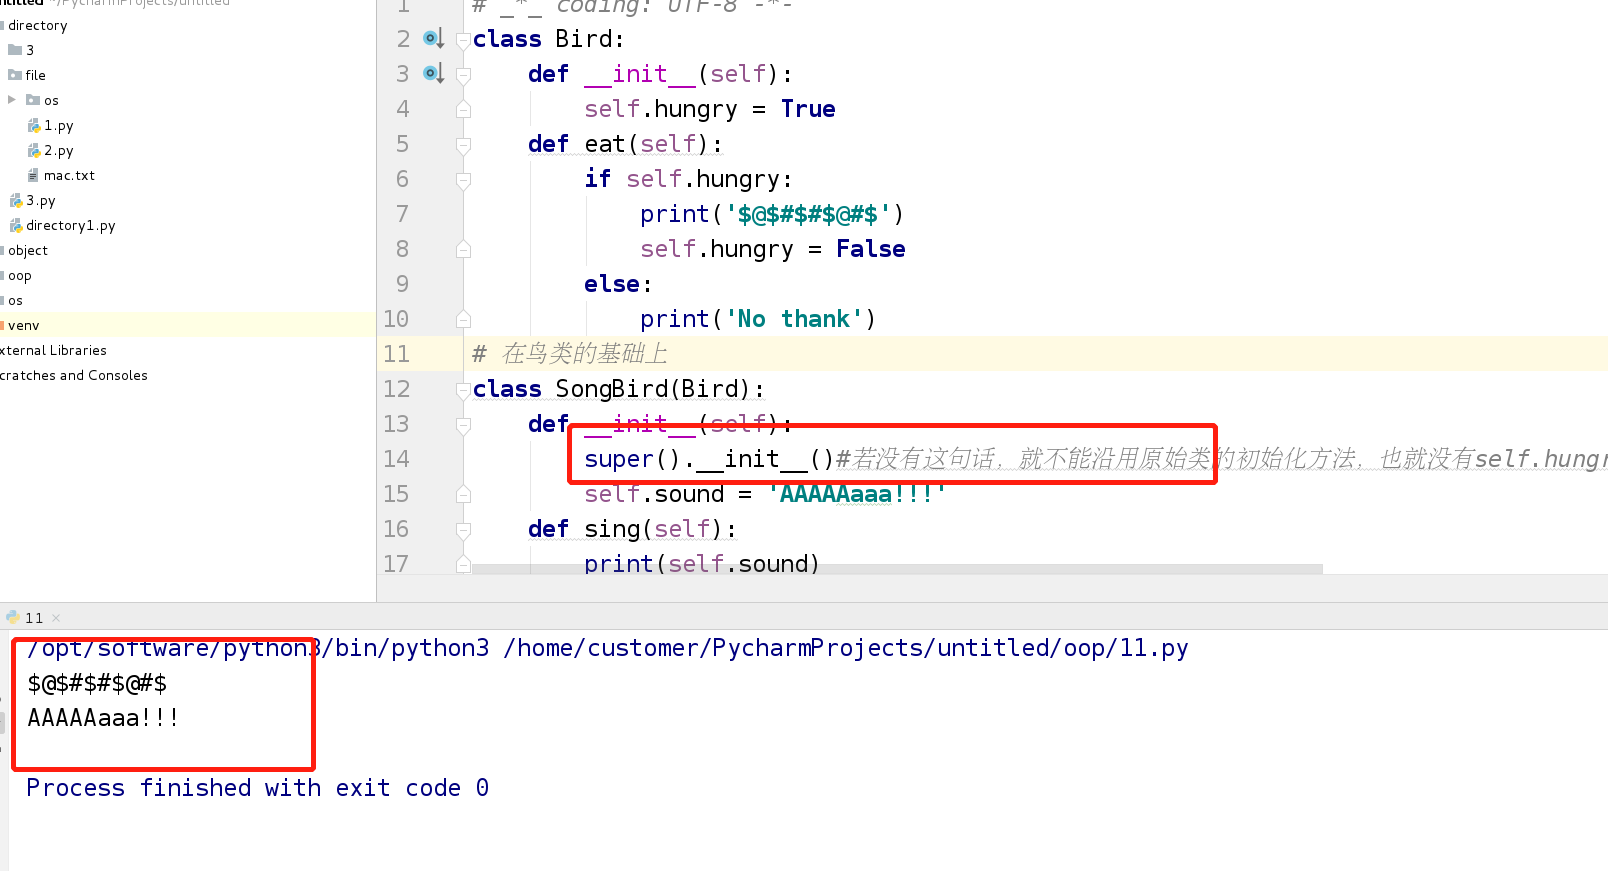Select Scratches and Consoles node
Viewport: 1608px width, 871px height.
(x=74, y=376)
